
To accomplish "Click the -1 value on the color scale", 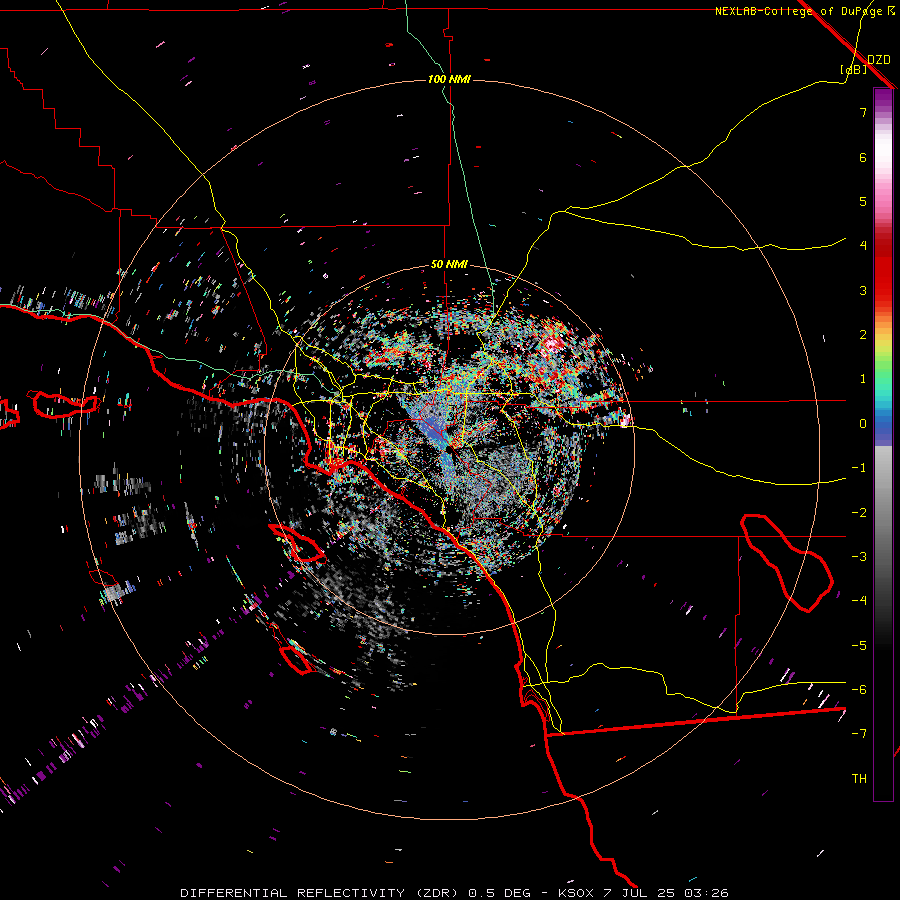I will (x=859, y=468).
